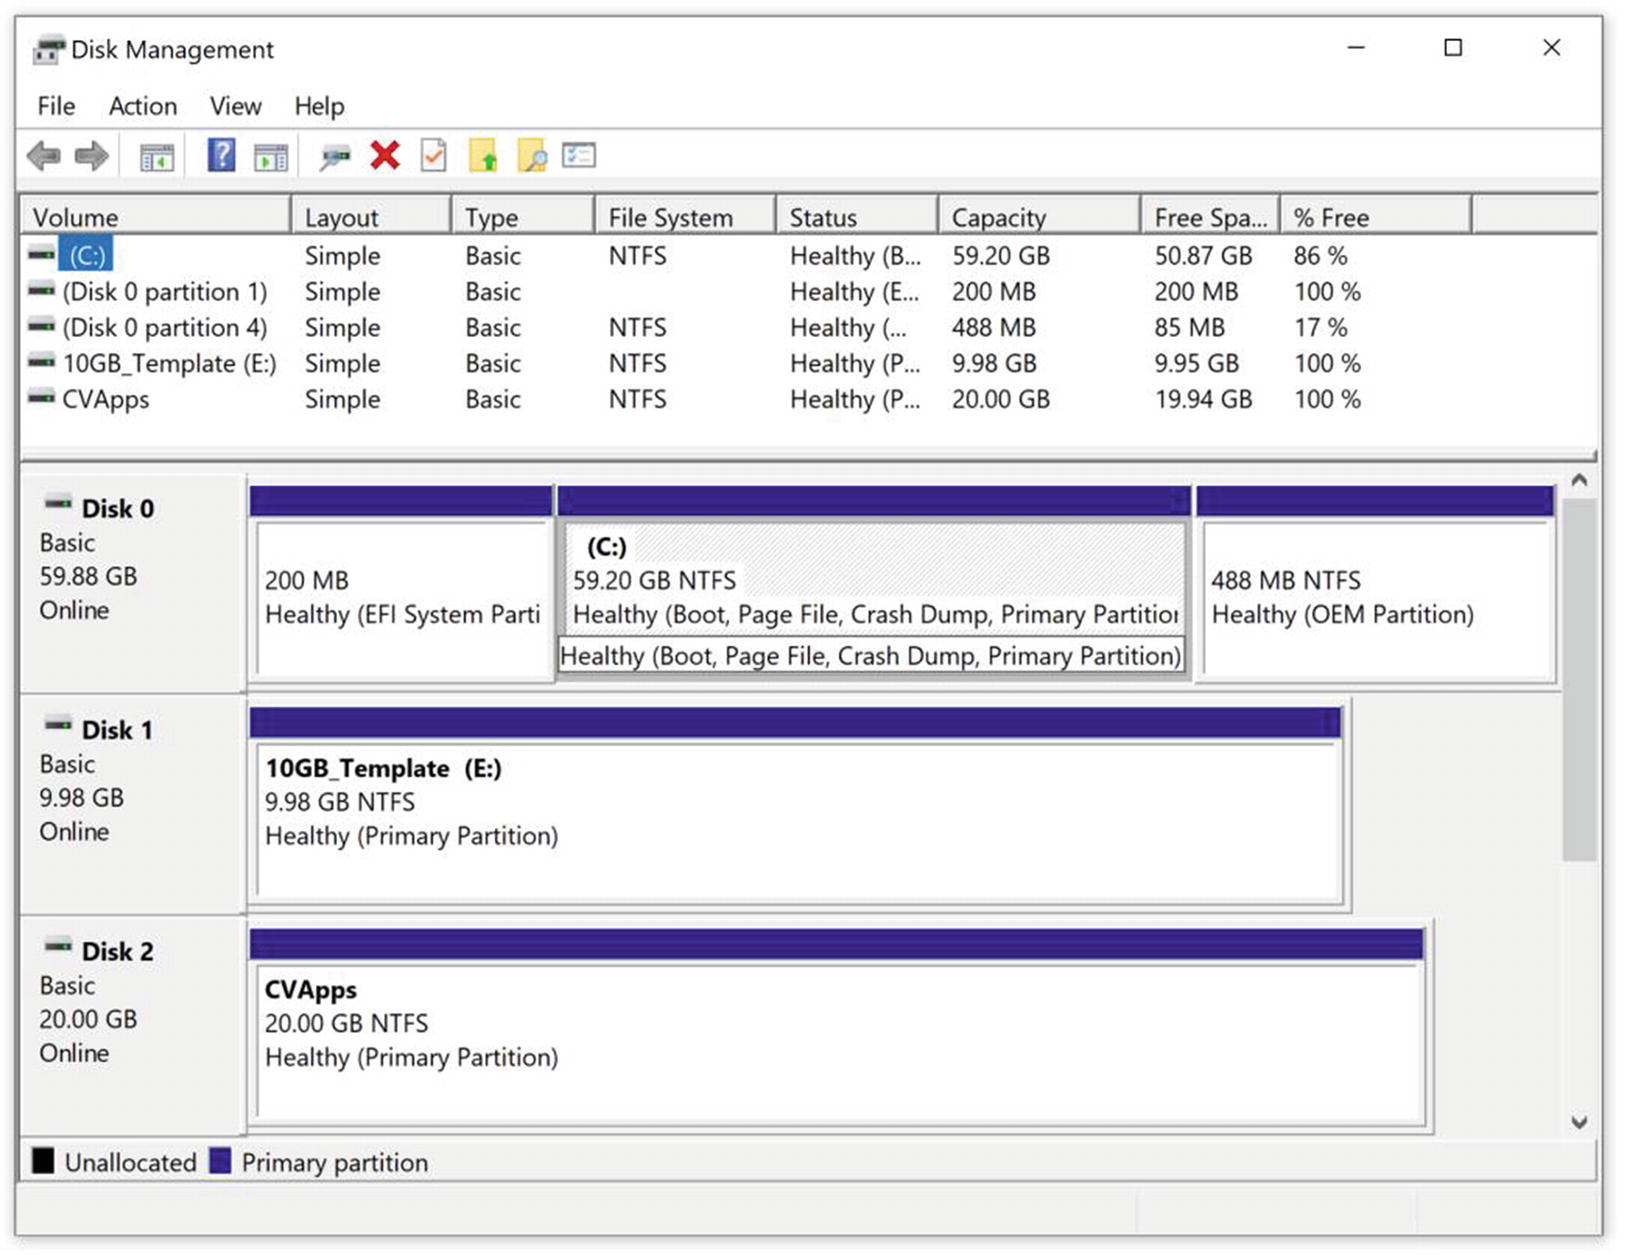Click the red X delete icon

pyautogui.click(x=385, y=155)
